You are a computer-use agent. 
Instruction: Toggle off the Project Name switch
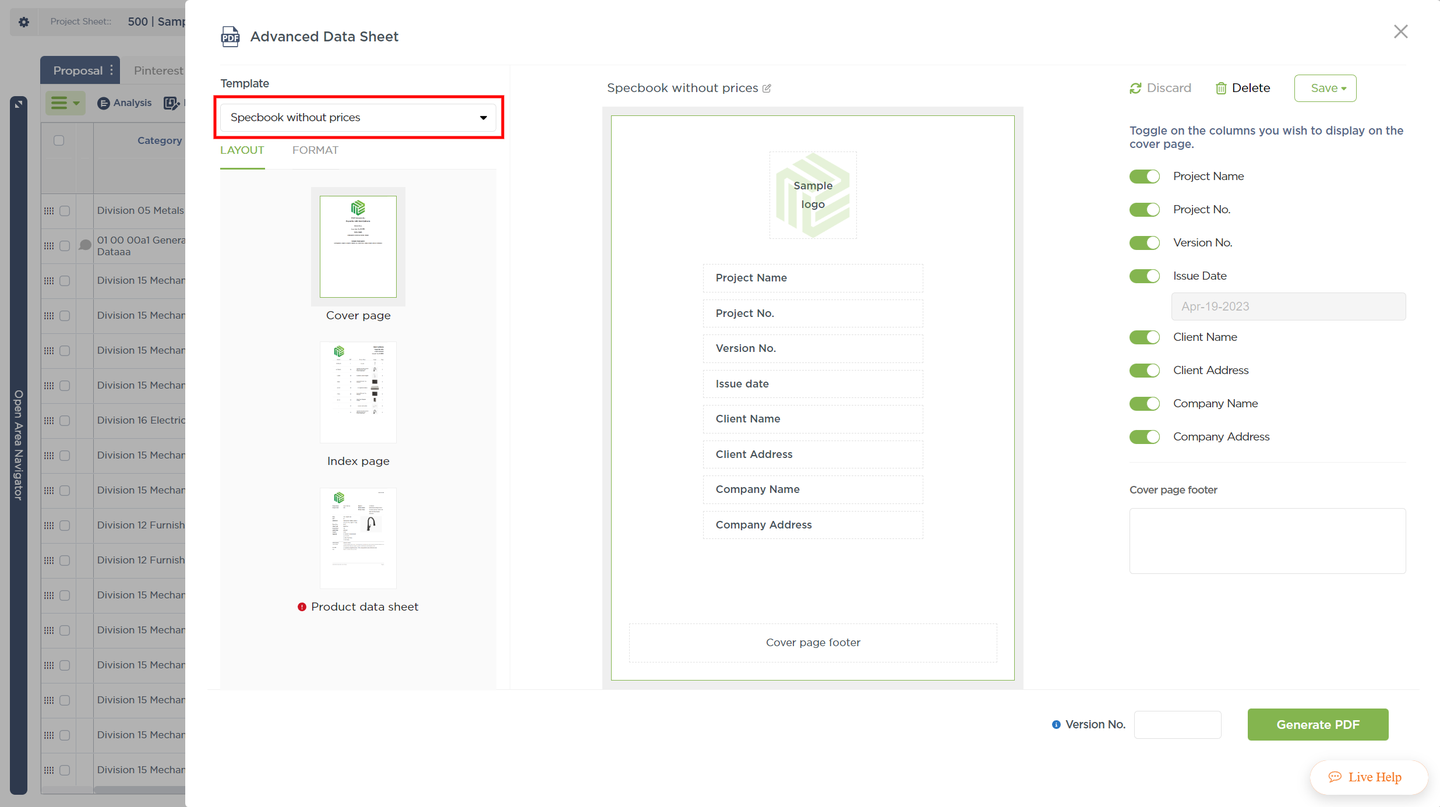tap(1144, 176)
